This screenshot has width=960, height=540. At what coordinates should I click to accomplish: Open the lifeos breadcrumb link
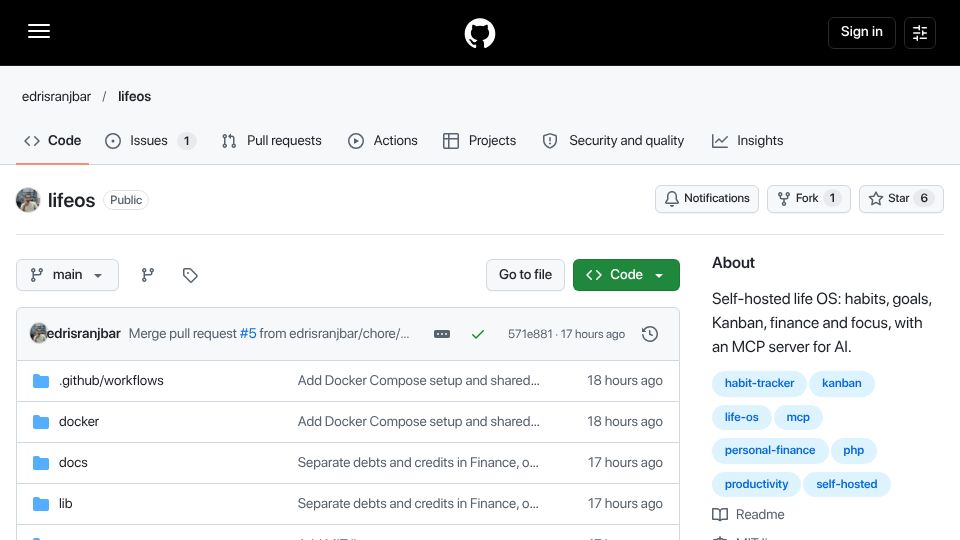click(134, 97)
